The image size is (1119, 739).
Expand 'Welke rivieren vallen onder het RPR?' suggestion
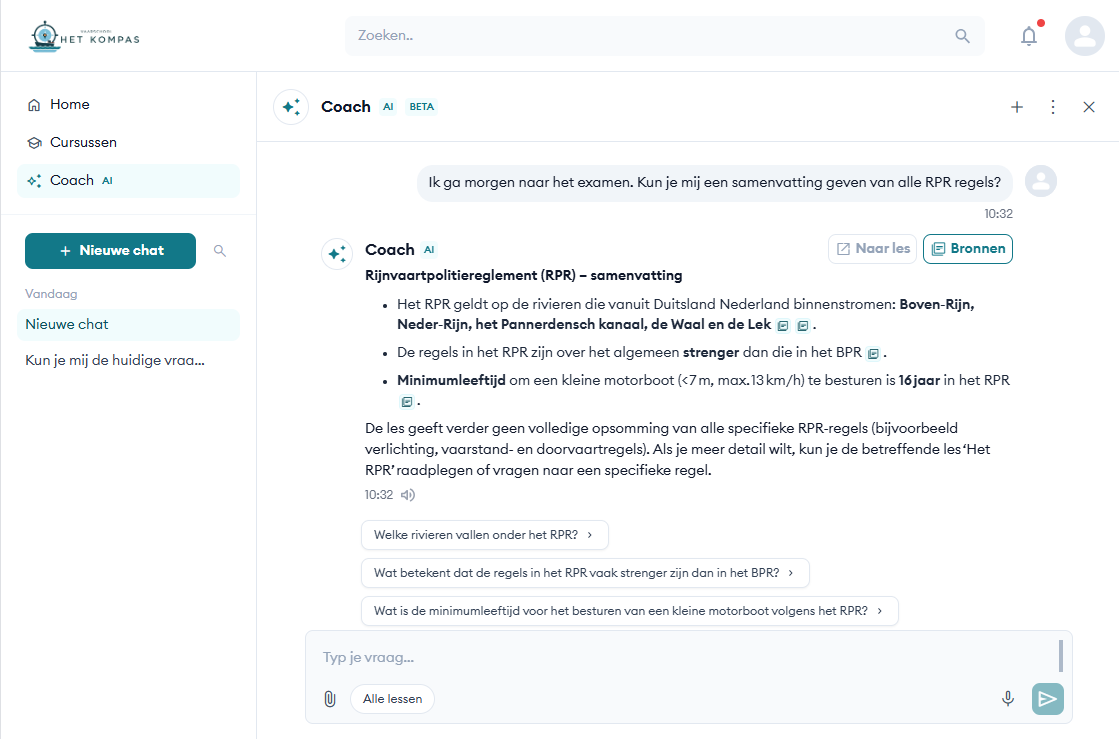pyautogui.click(x=484, y=535)
